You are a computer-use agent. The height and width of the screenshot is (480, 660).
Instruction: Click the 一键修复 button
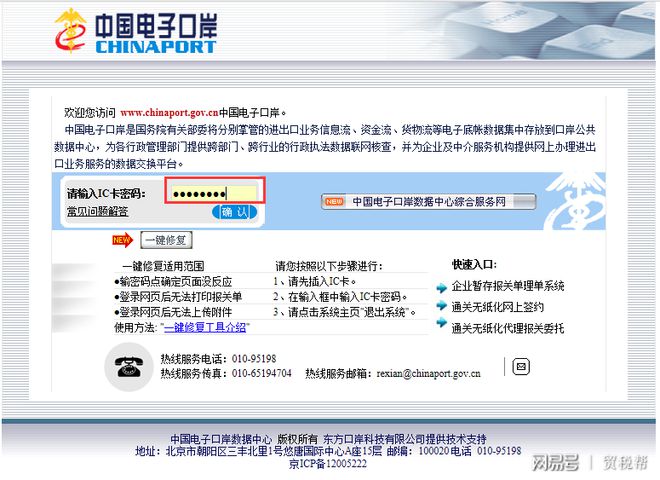tap(166, 240)
